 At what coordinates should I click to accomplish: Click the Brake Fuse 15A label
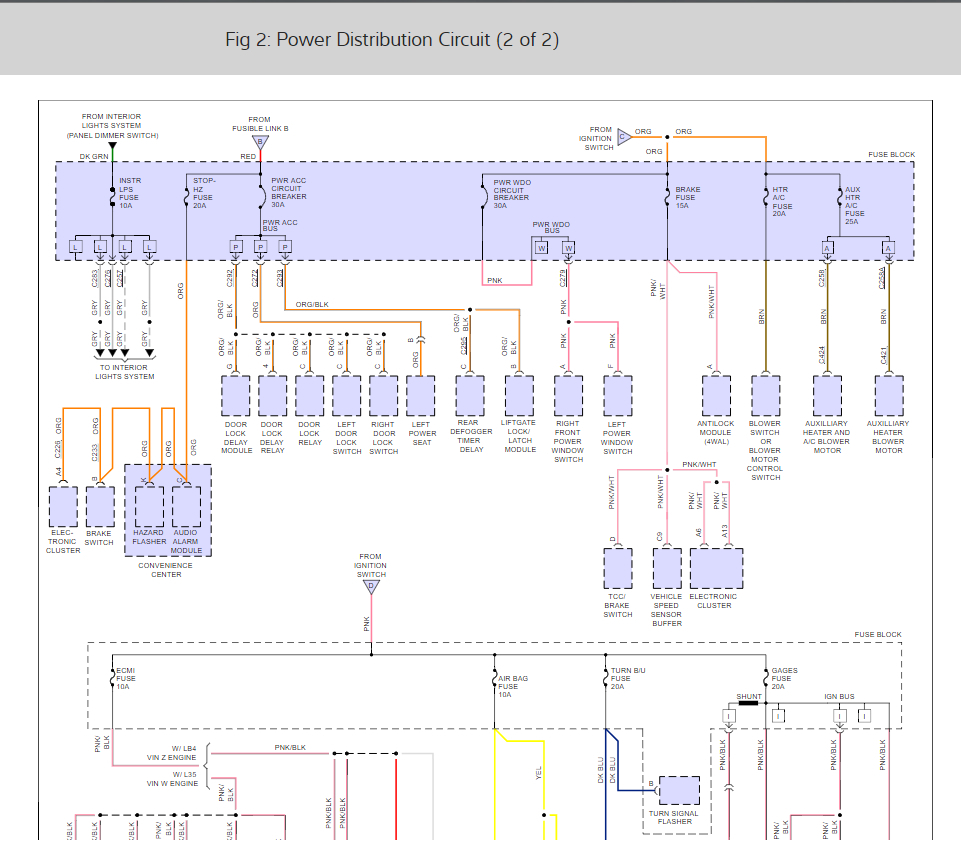(688, 197)
